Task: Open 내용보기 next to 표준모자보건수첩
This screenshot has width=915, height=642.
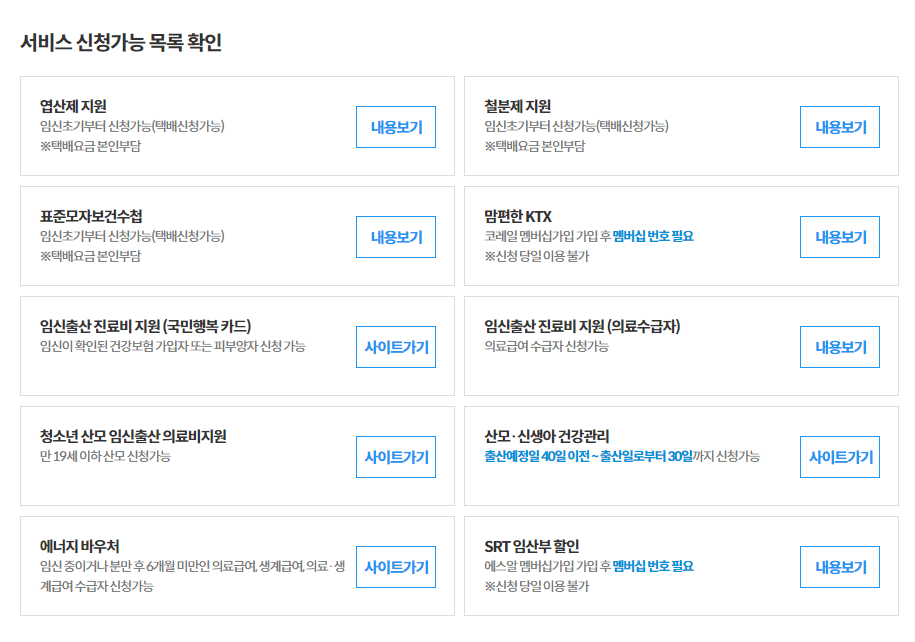Action: (395, 237)
